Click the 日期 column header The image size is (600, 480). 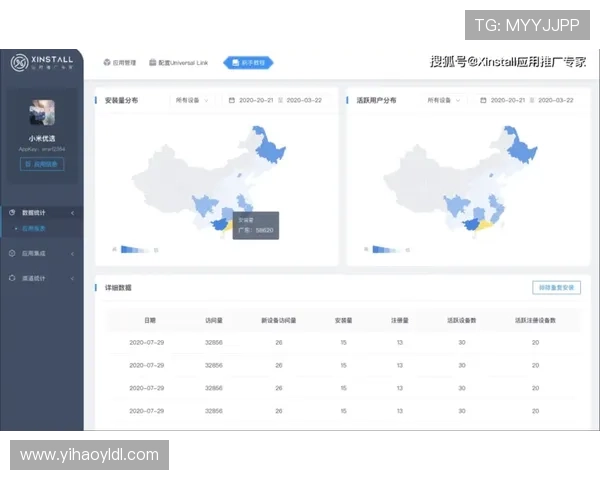[x=150, y=320]
